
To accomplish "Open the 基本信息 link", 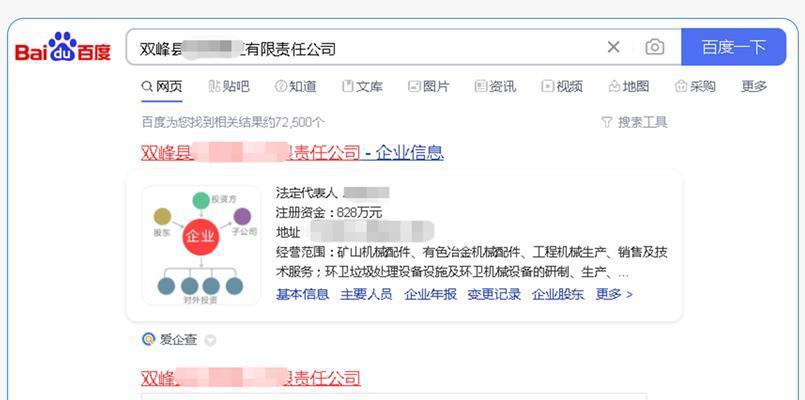I will coord(302,294).
